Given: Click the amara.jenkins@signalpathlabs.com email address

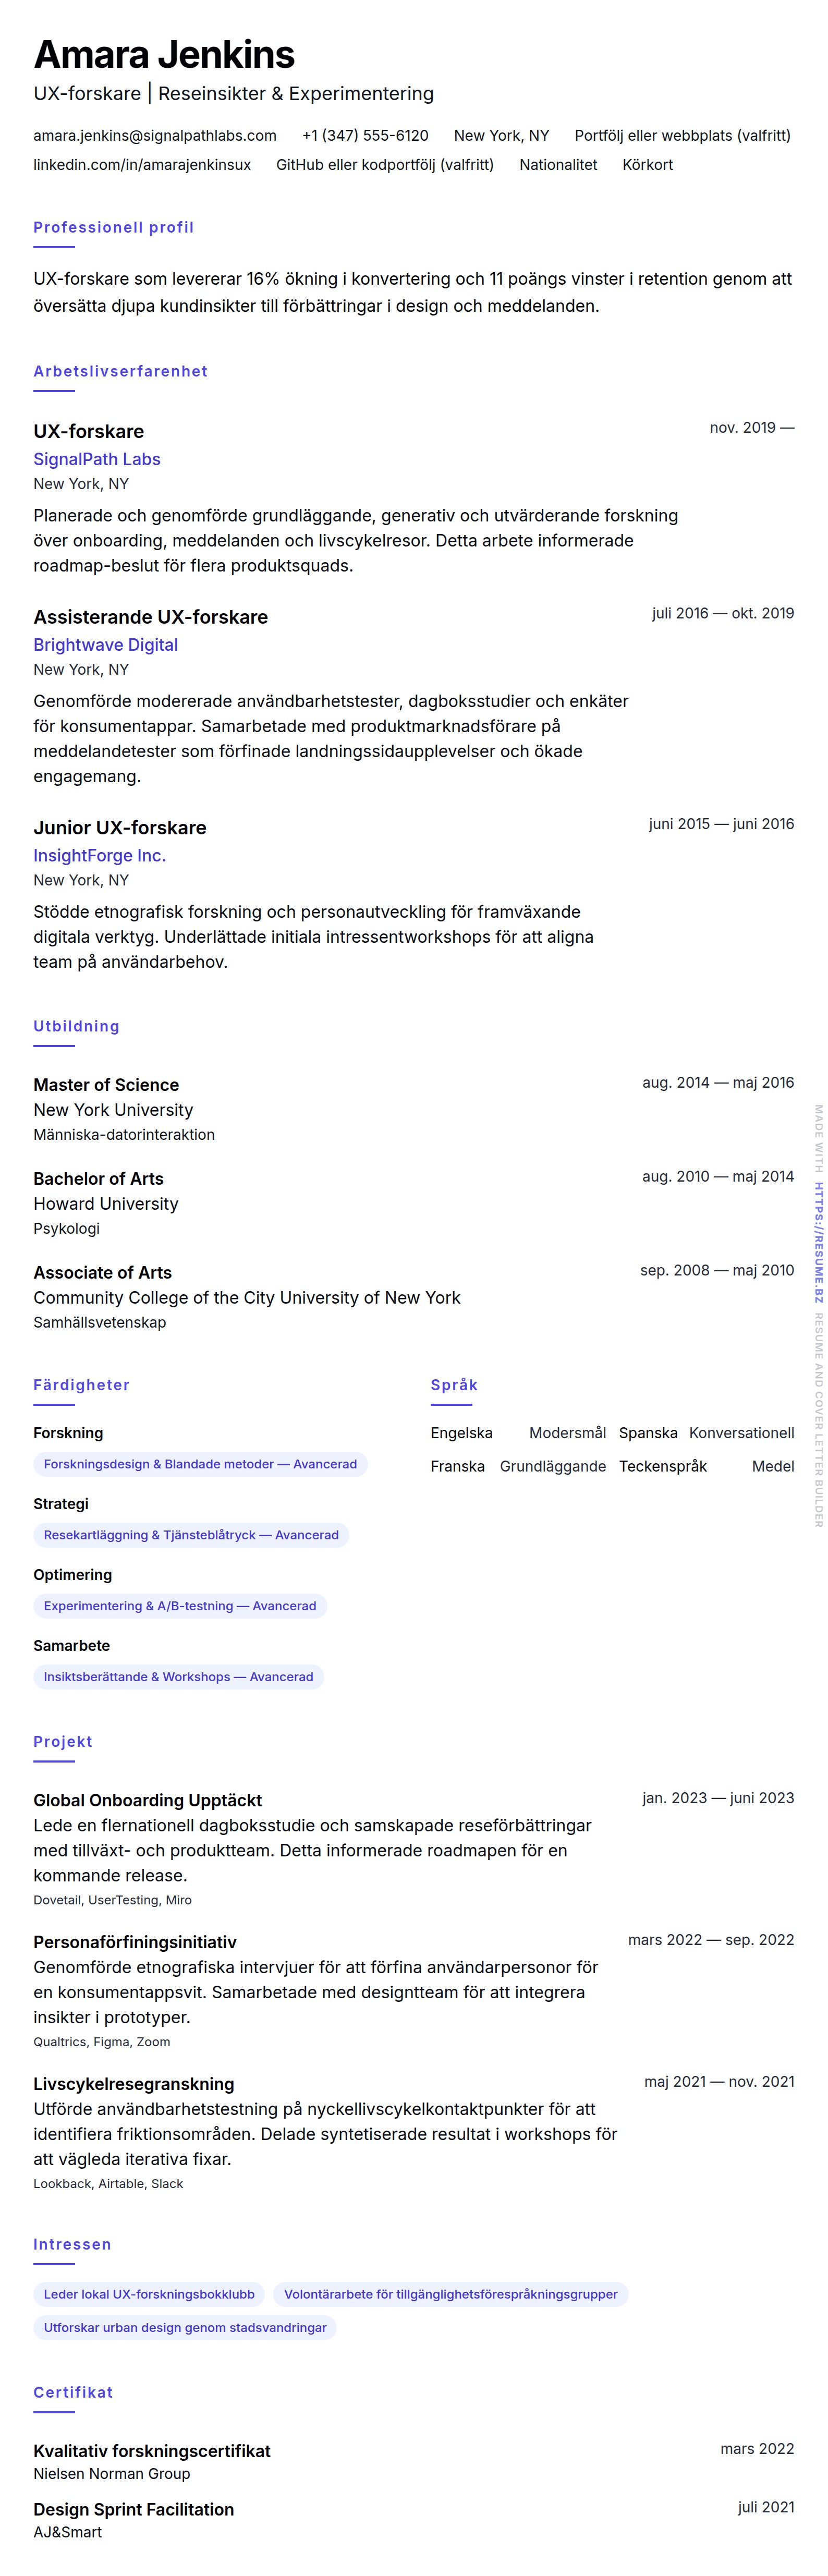Looking at the screenshot, I should pyautogui.click(x=155, y=136).
